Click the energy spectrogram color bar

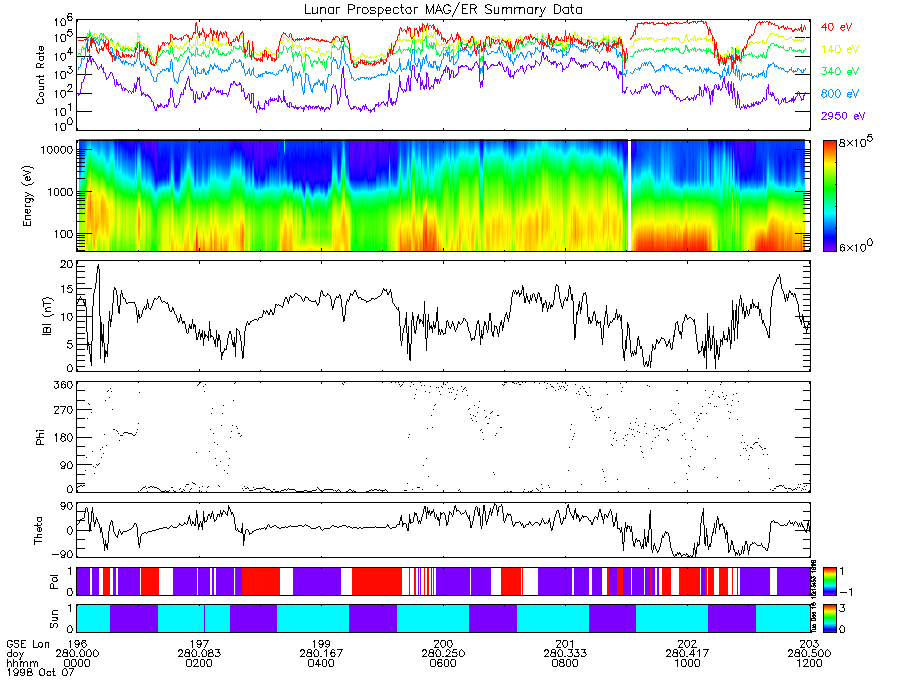830,196
